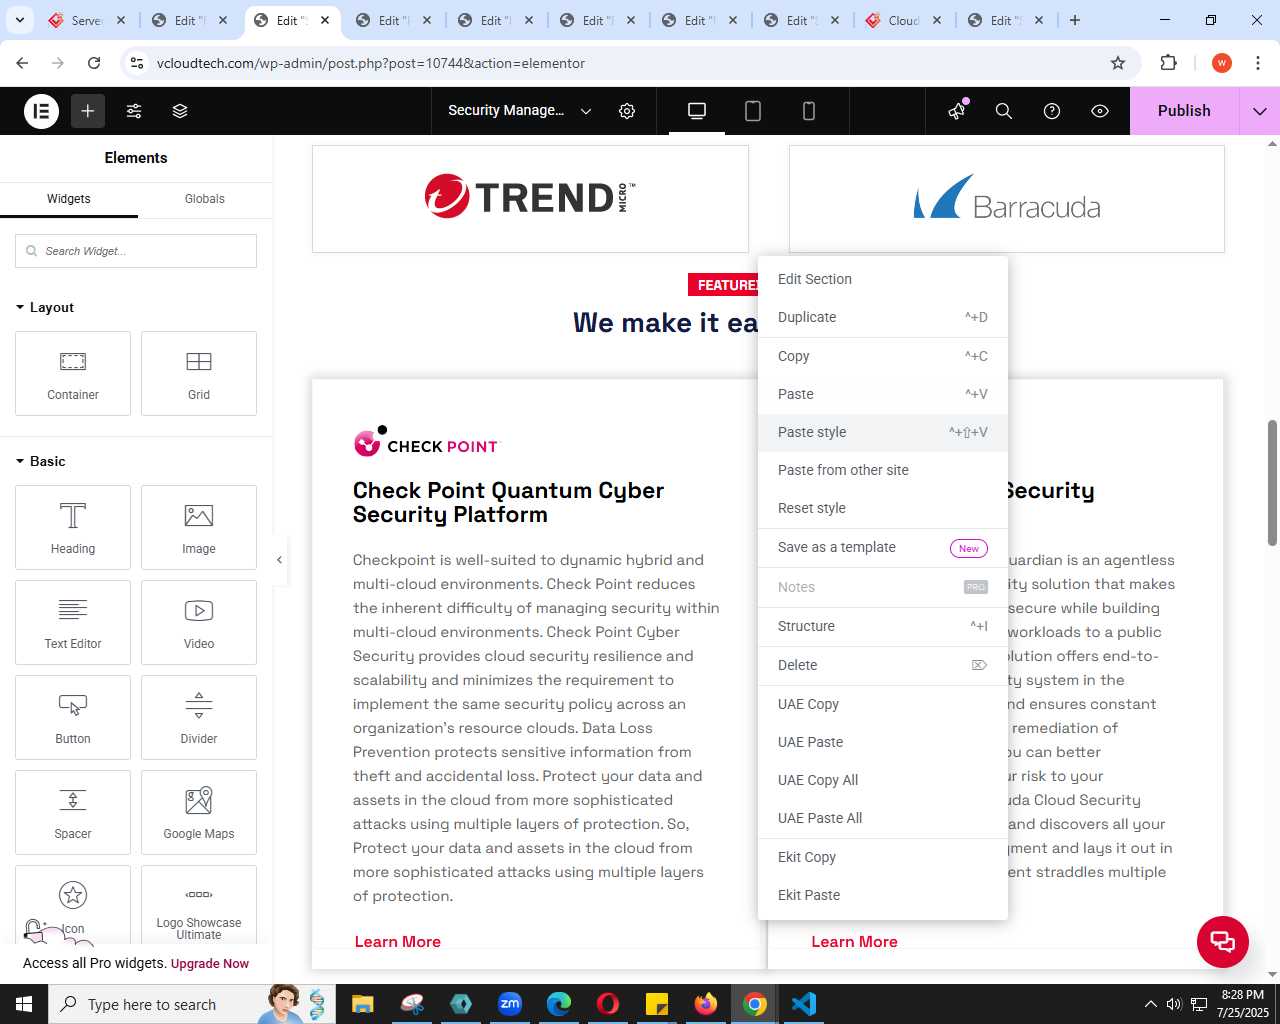Image resolution: width=1280 pixels, height=1024 pixels.
Task: Choose Paste from other site
Action: coord(883,470)
